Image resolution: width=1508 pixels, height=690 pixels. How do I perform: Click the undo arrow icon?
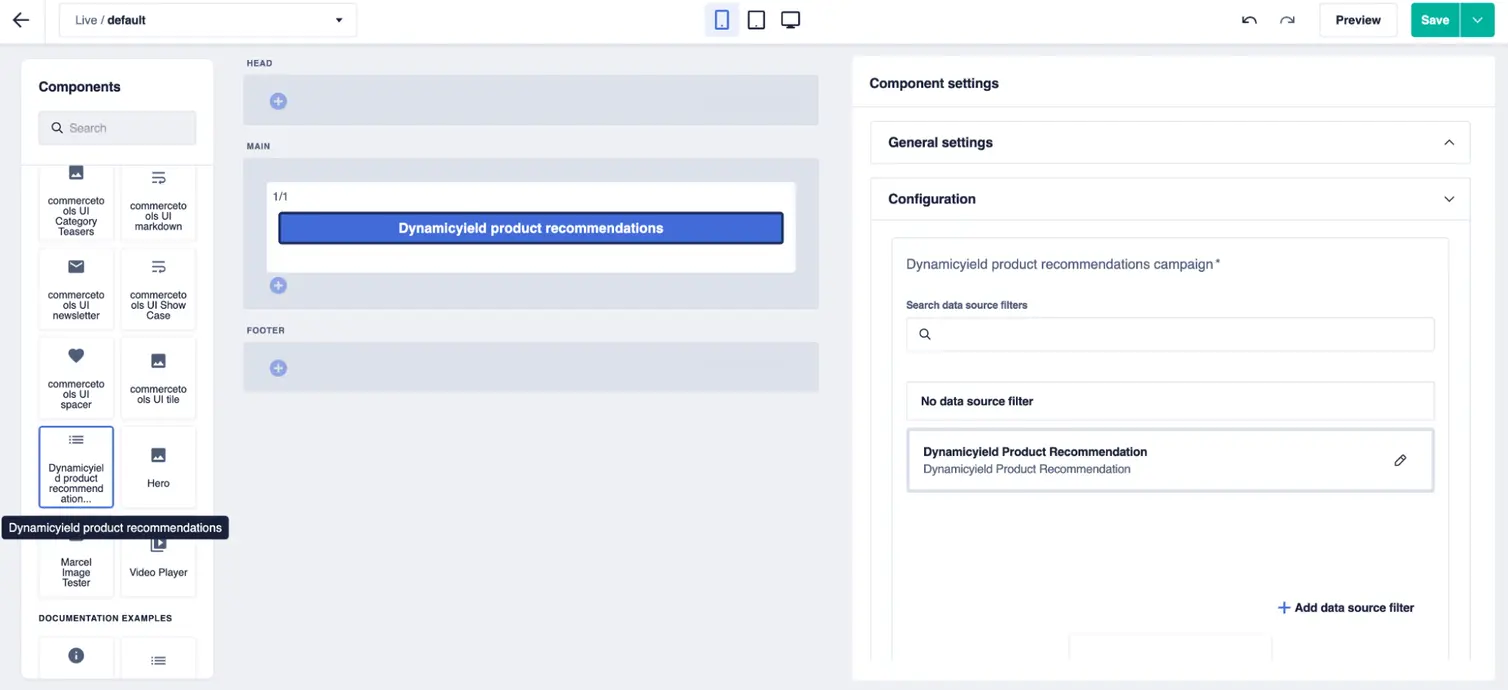click(x=1247, y=19)
